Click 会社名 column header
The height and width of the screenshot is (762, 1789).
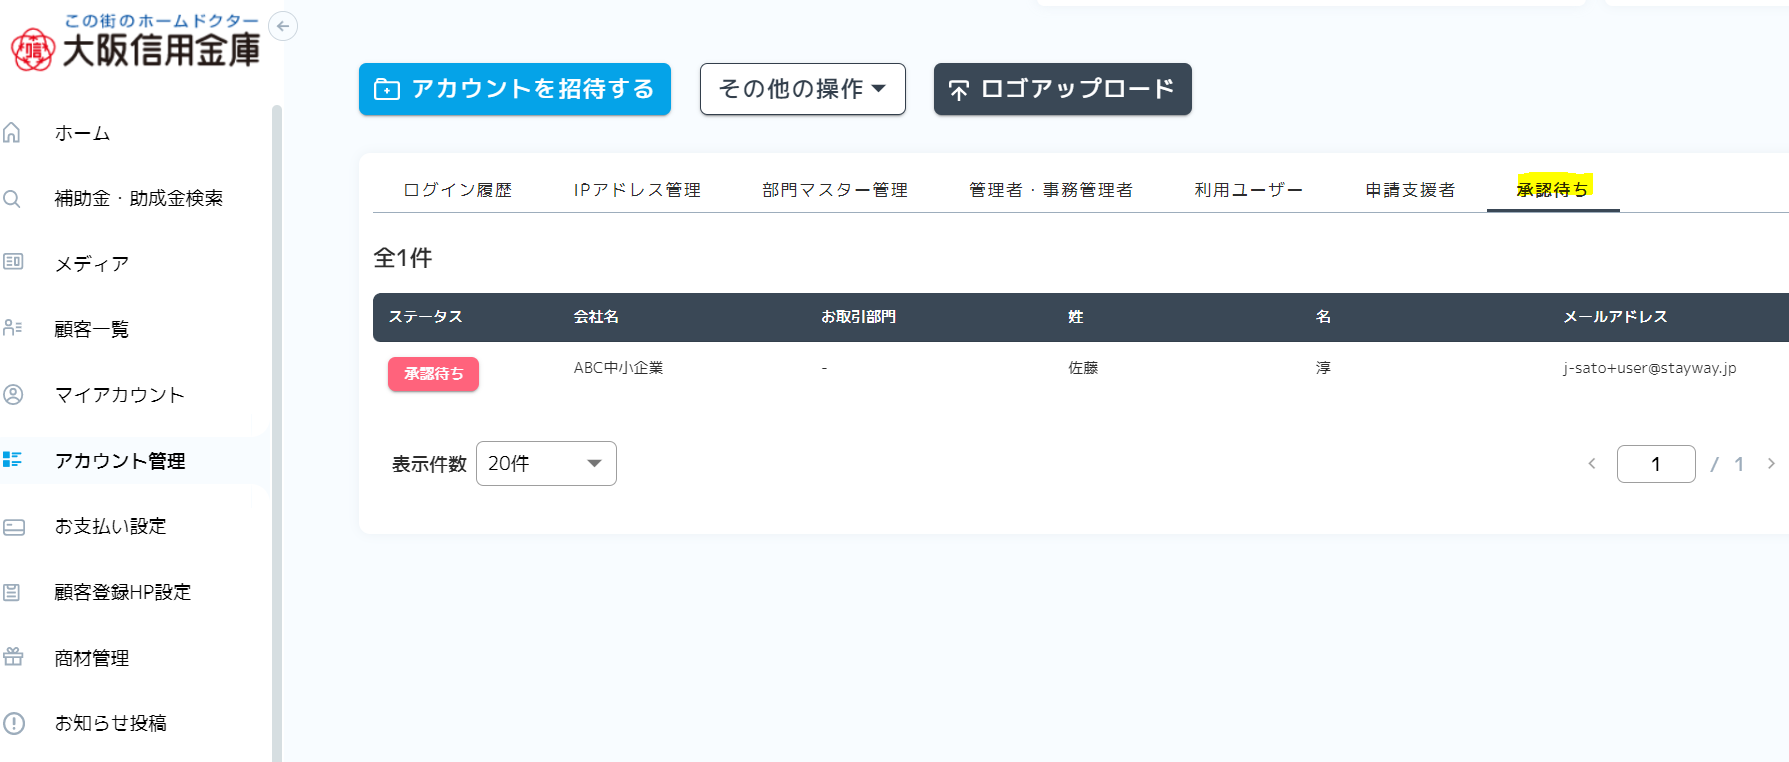(x=596, y=317)
